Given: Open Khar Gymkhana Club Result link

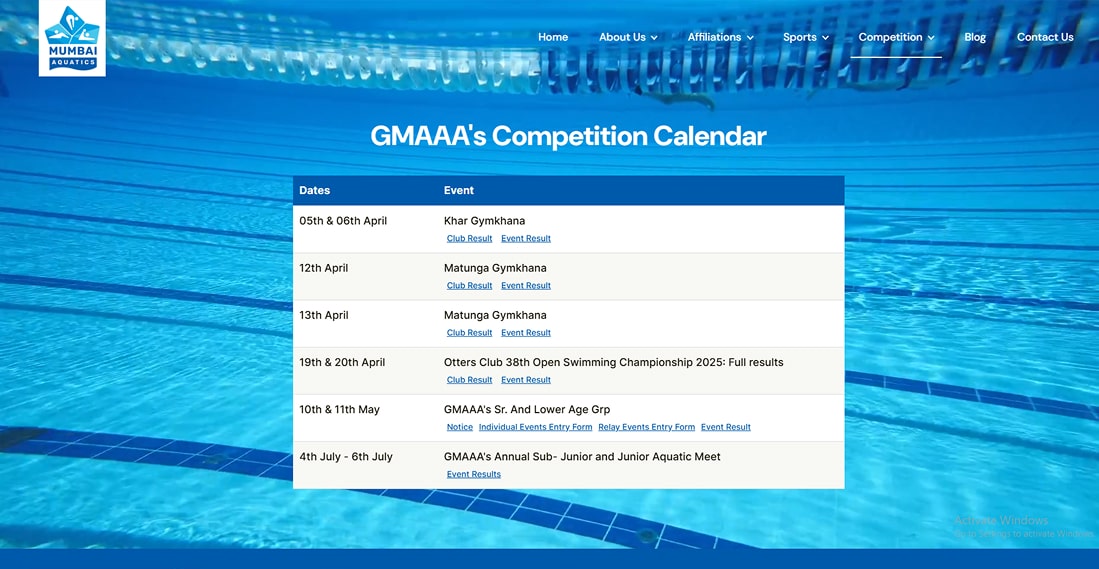Looking at the screenshot, I should pyautogui.click(x=469, y=239).
